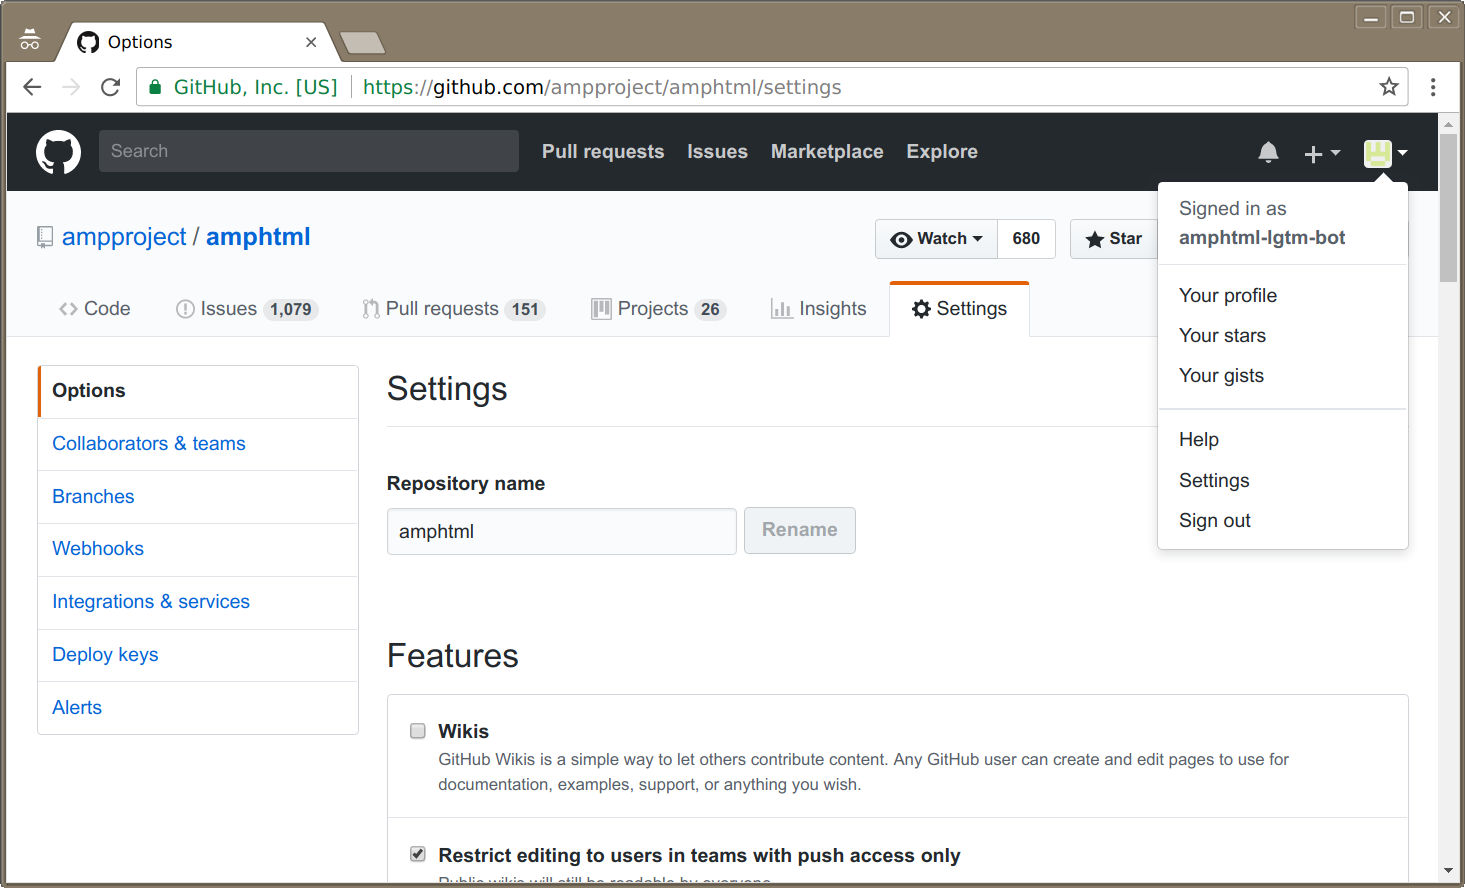Open a new browser tab

click(x=362, y=42)
